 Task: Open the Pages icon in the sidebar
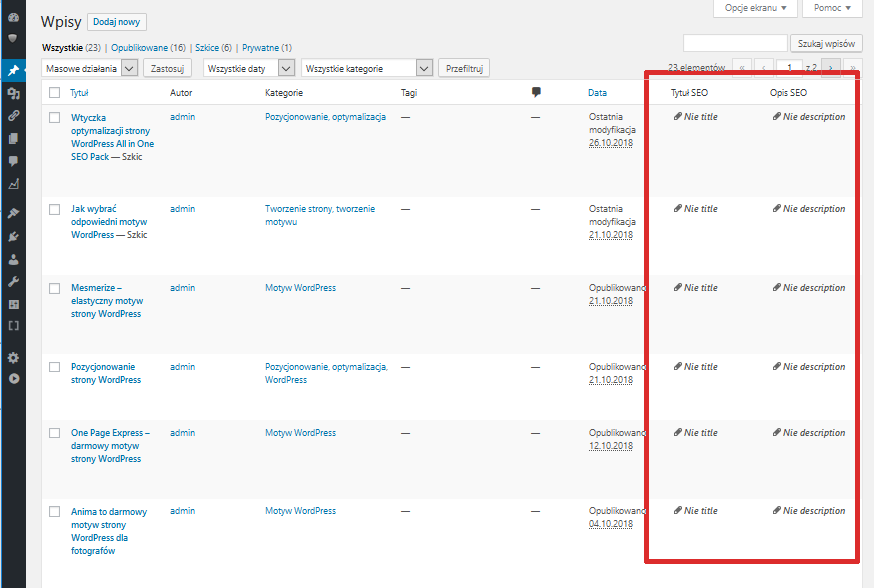coord(13,138)
